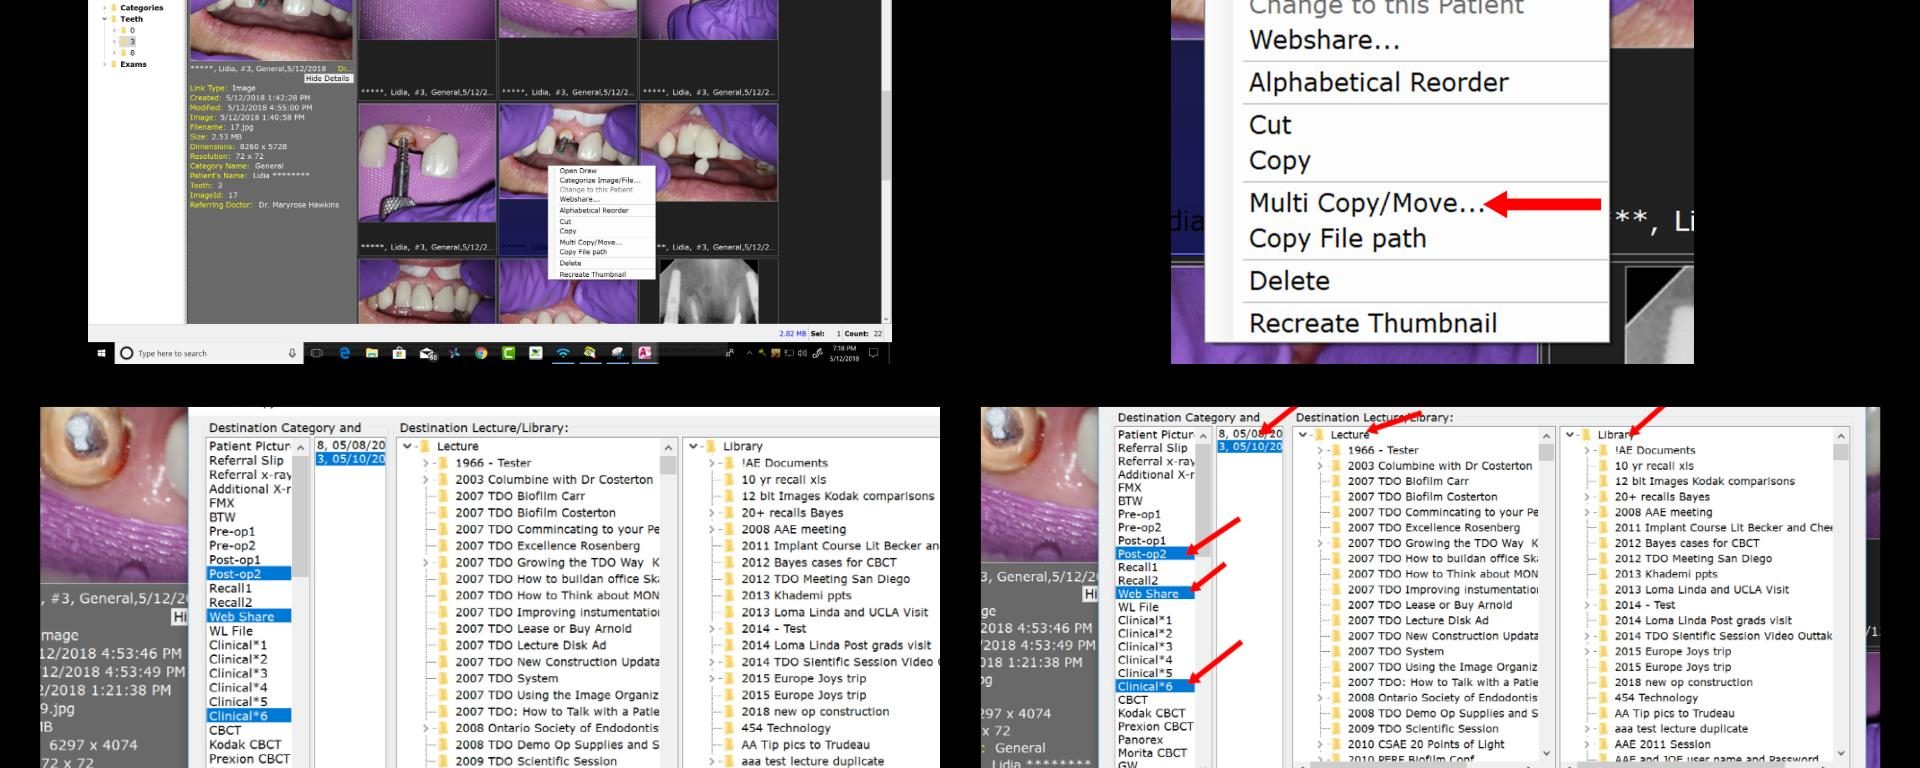The image size is (1920, 768).
Task: Click Alphabetical Reorder in the enlarged menu
Action: (1378, 83)
